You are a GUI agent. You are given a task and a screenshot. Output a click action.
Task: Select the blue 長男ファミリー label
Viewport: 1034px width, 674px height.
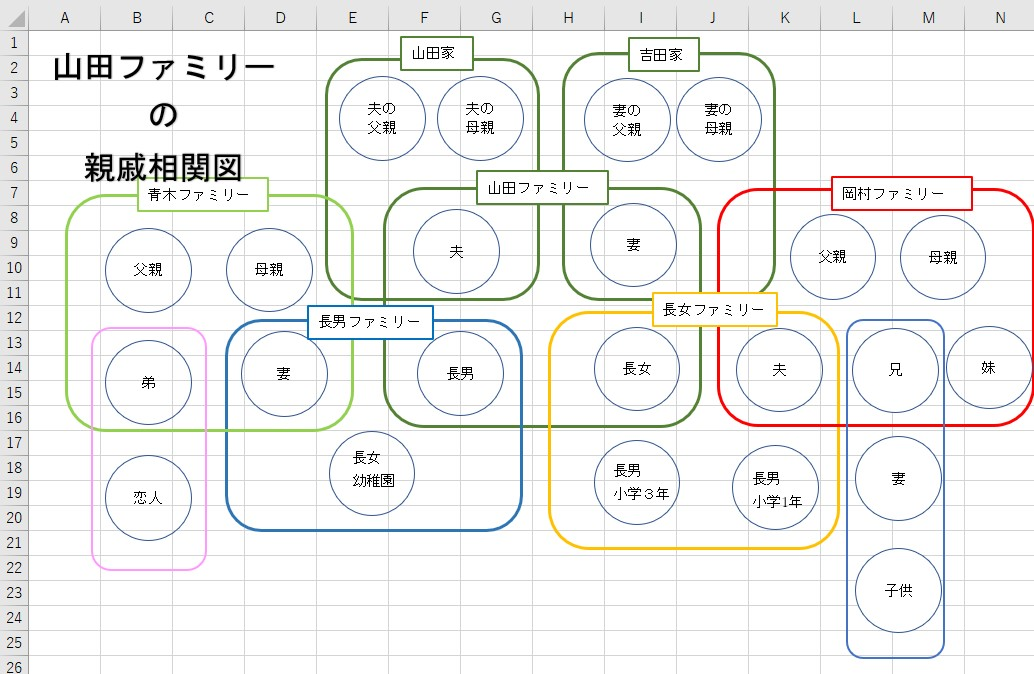(x=370, y=322)
